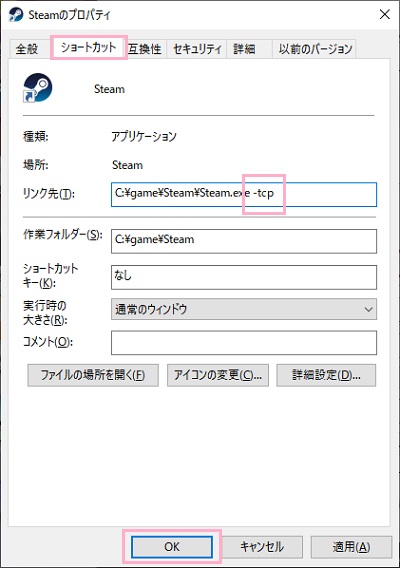The image size is (400, 568).
Task: Click アイコンの変更 button
Action: (x=218, y=375)
